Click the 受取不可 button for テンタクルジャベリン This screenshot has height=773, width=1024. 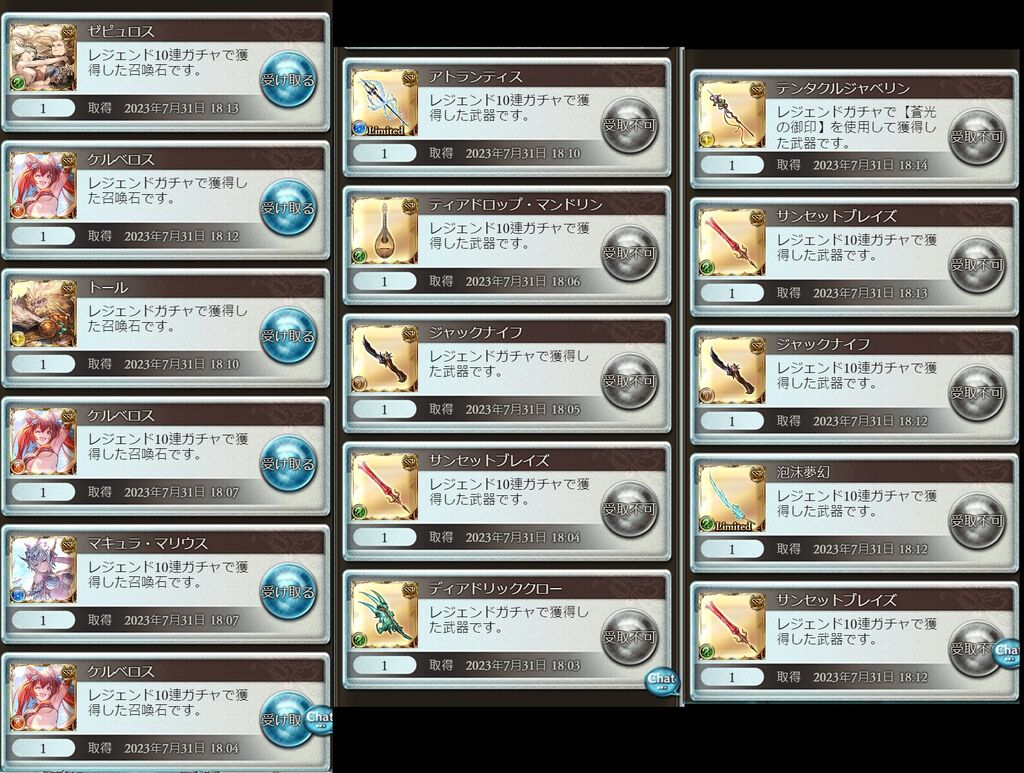pos(976,137)
